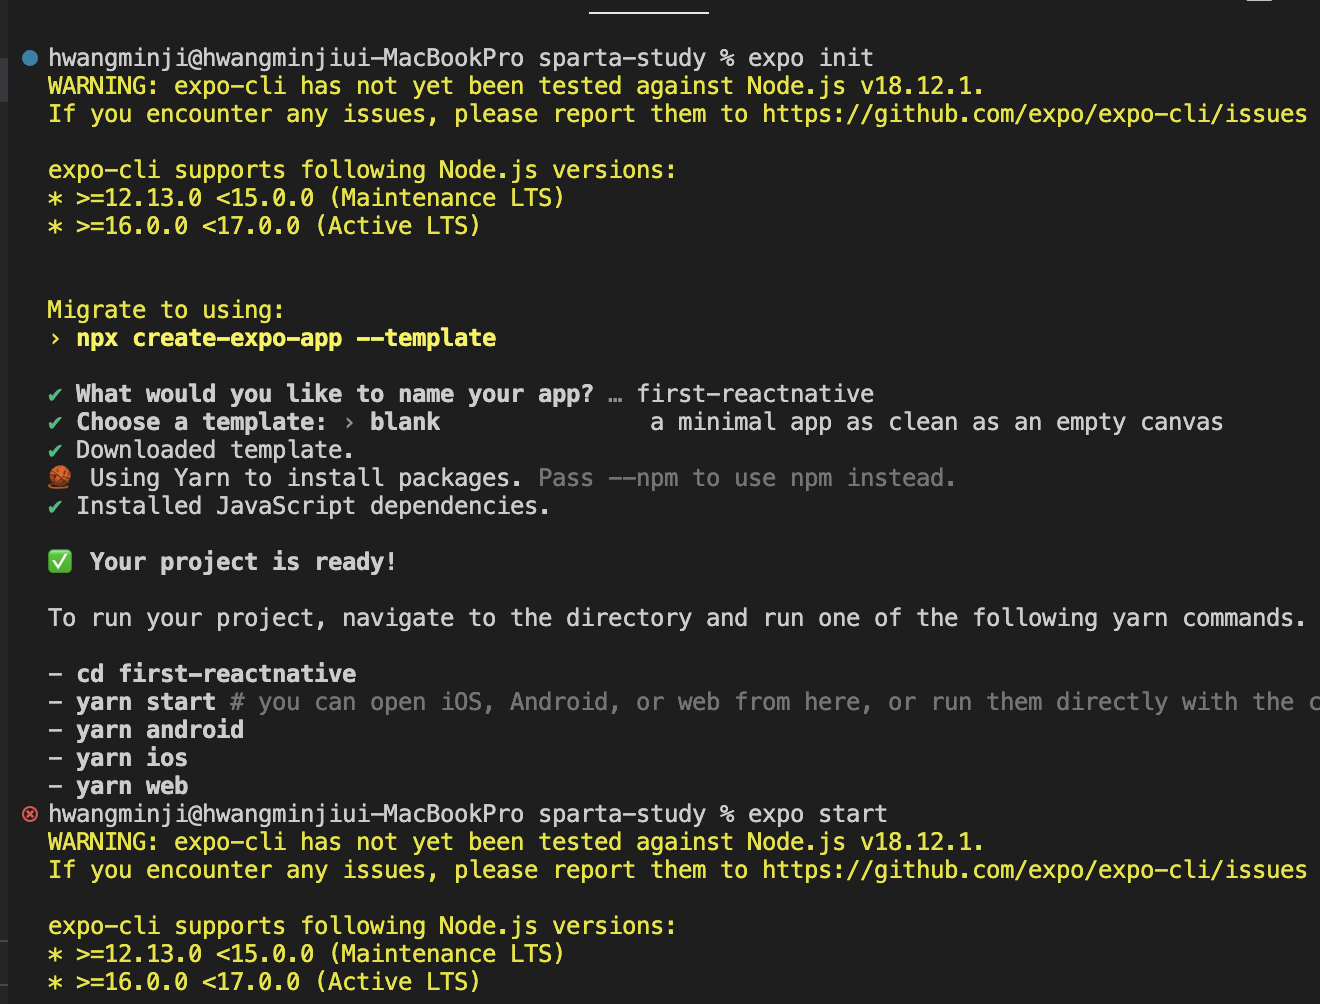Viewport: 1320px width, 1004px height.
Task: Click the 'Pass --npm to use npm instead.' hint
Action: coord(747,478)
